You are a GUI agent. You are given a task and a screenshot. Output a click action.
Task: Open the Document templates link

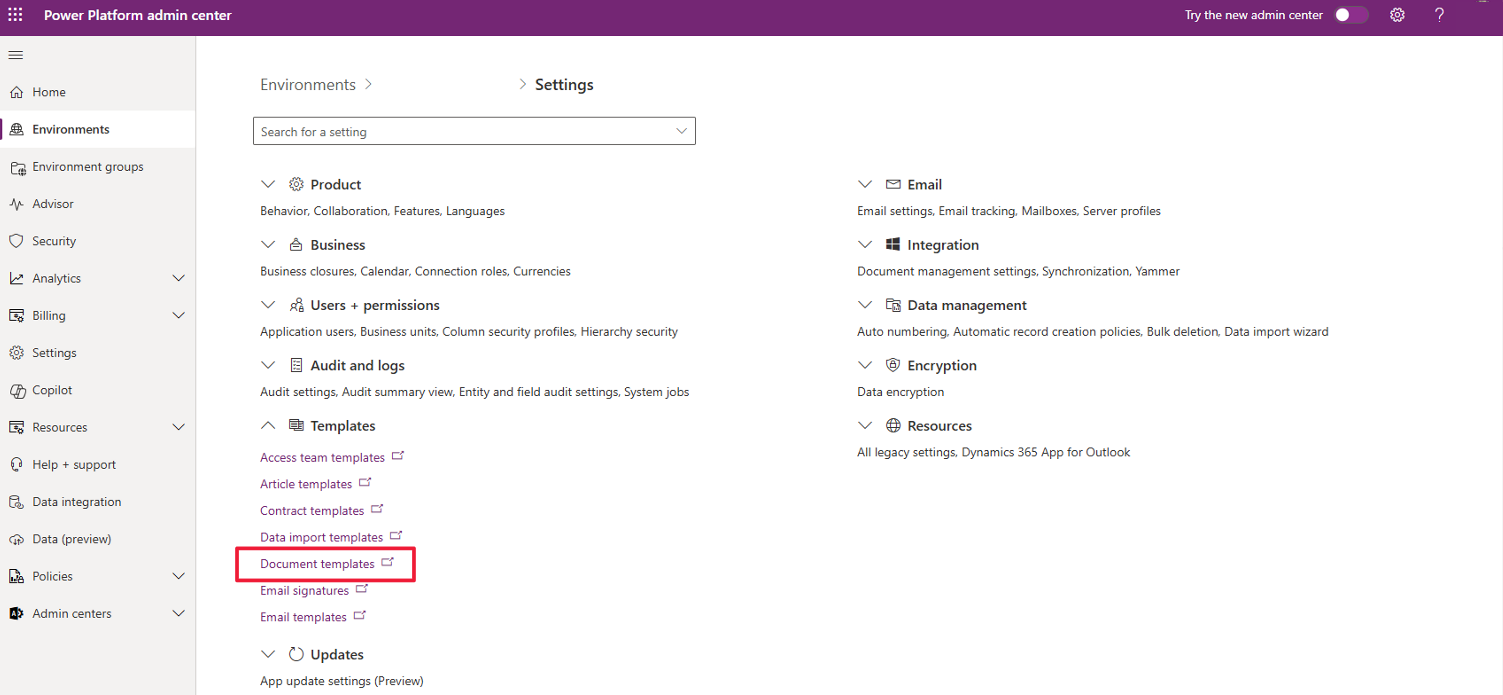pyautogui.click(x=317, y=564)
